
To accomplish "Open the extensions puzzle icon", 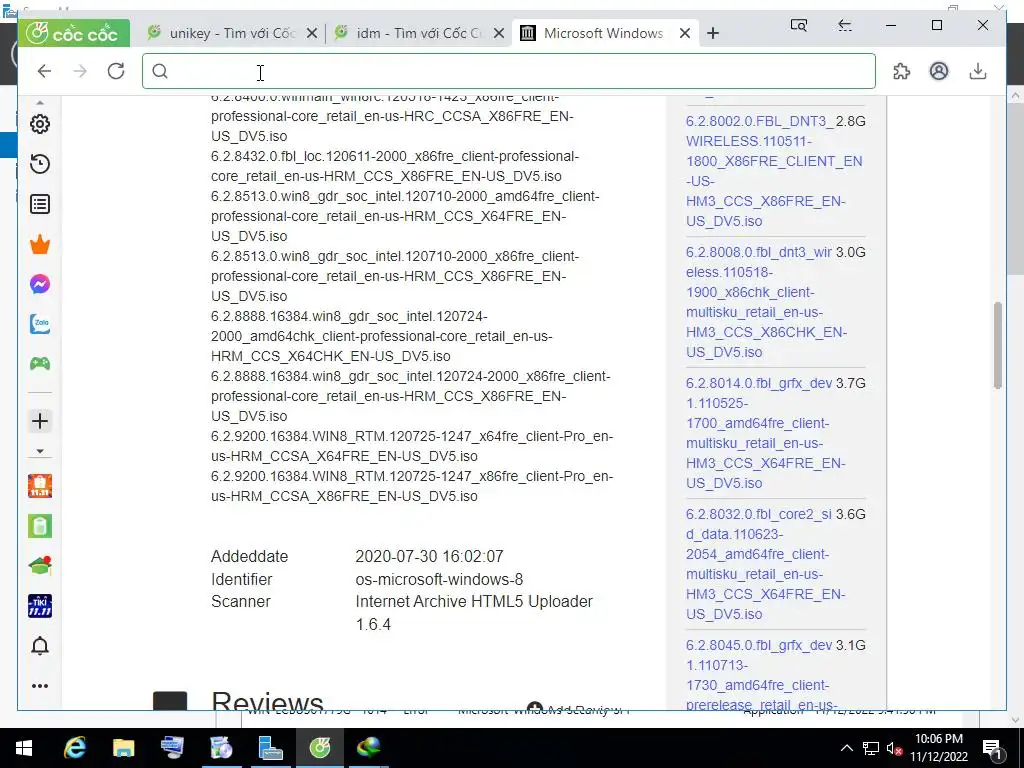I will (x=901, y=71).
